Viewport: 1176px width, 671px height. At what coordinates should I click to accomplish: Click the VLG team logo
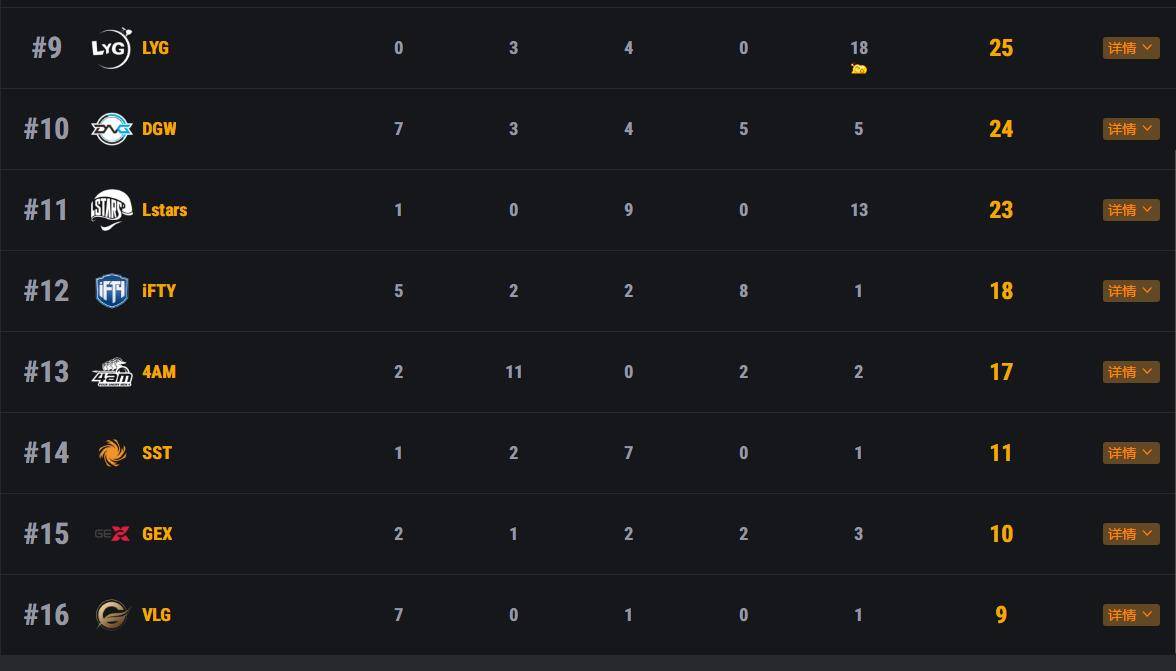pyautogui.click(x=111, y=615)
